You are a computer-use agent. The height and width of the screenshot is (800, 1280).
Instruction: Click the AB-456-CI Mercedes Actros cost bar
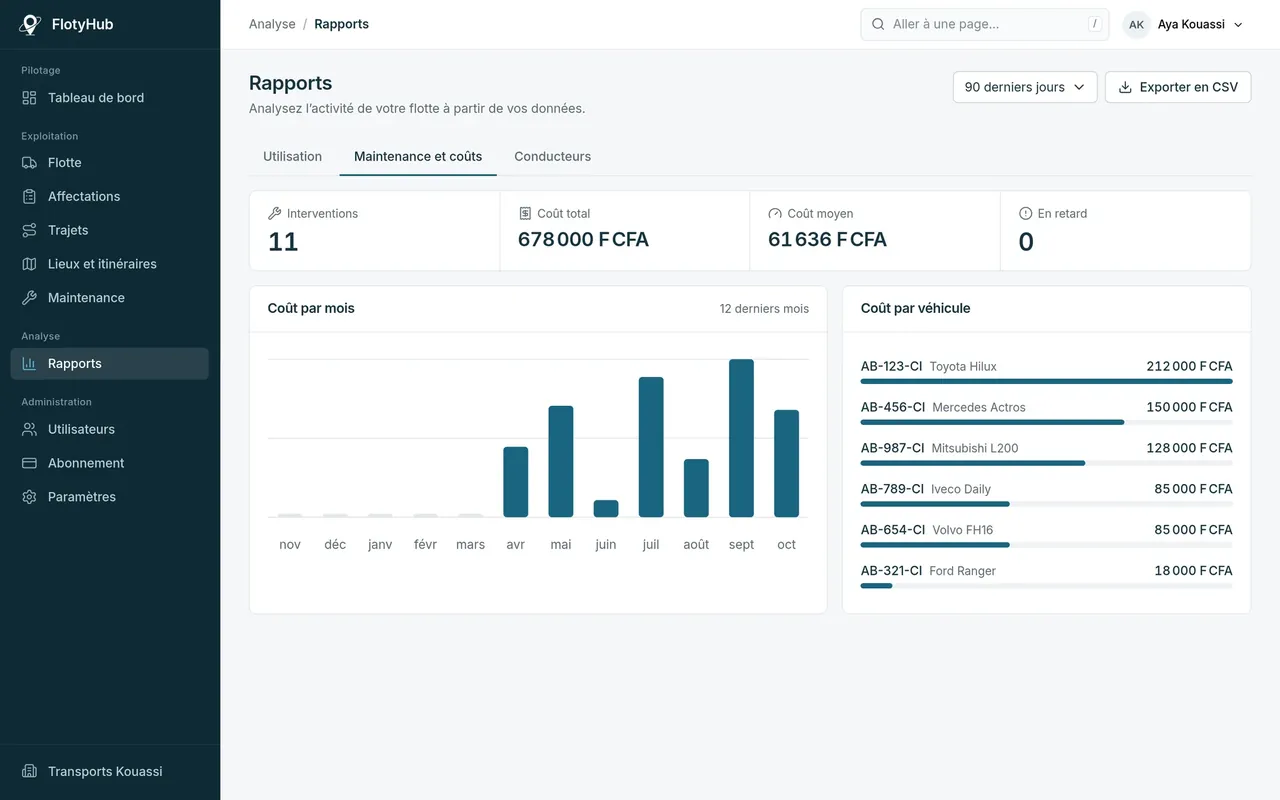click(992, 422)
